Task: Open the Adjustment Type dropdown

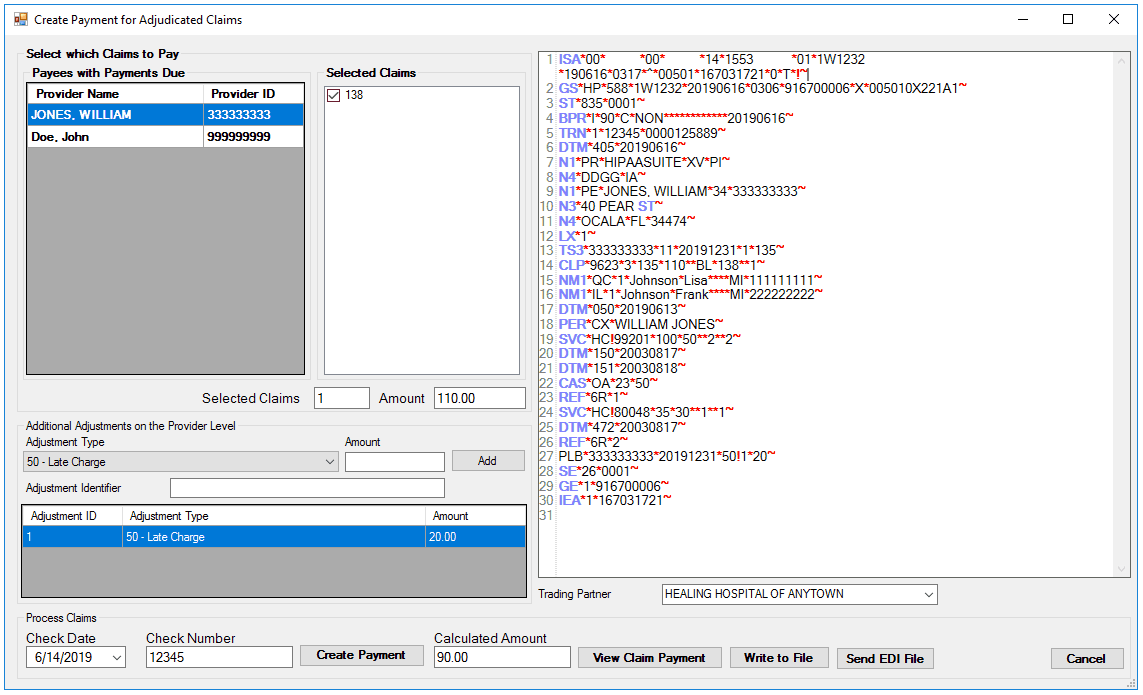Action: pos(329,462)
